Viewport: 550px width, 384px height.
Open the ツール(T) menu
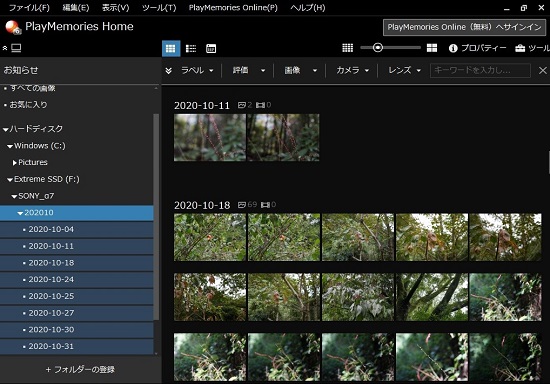point(159,8)
